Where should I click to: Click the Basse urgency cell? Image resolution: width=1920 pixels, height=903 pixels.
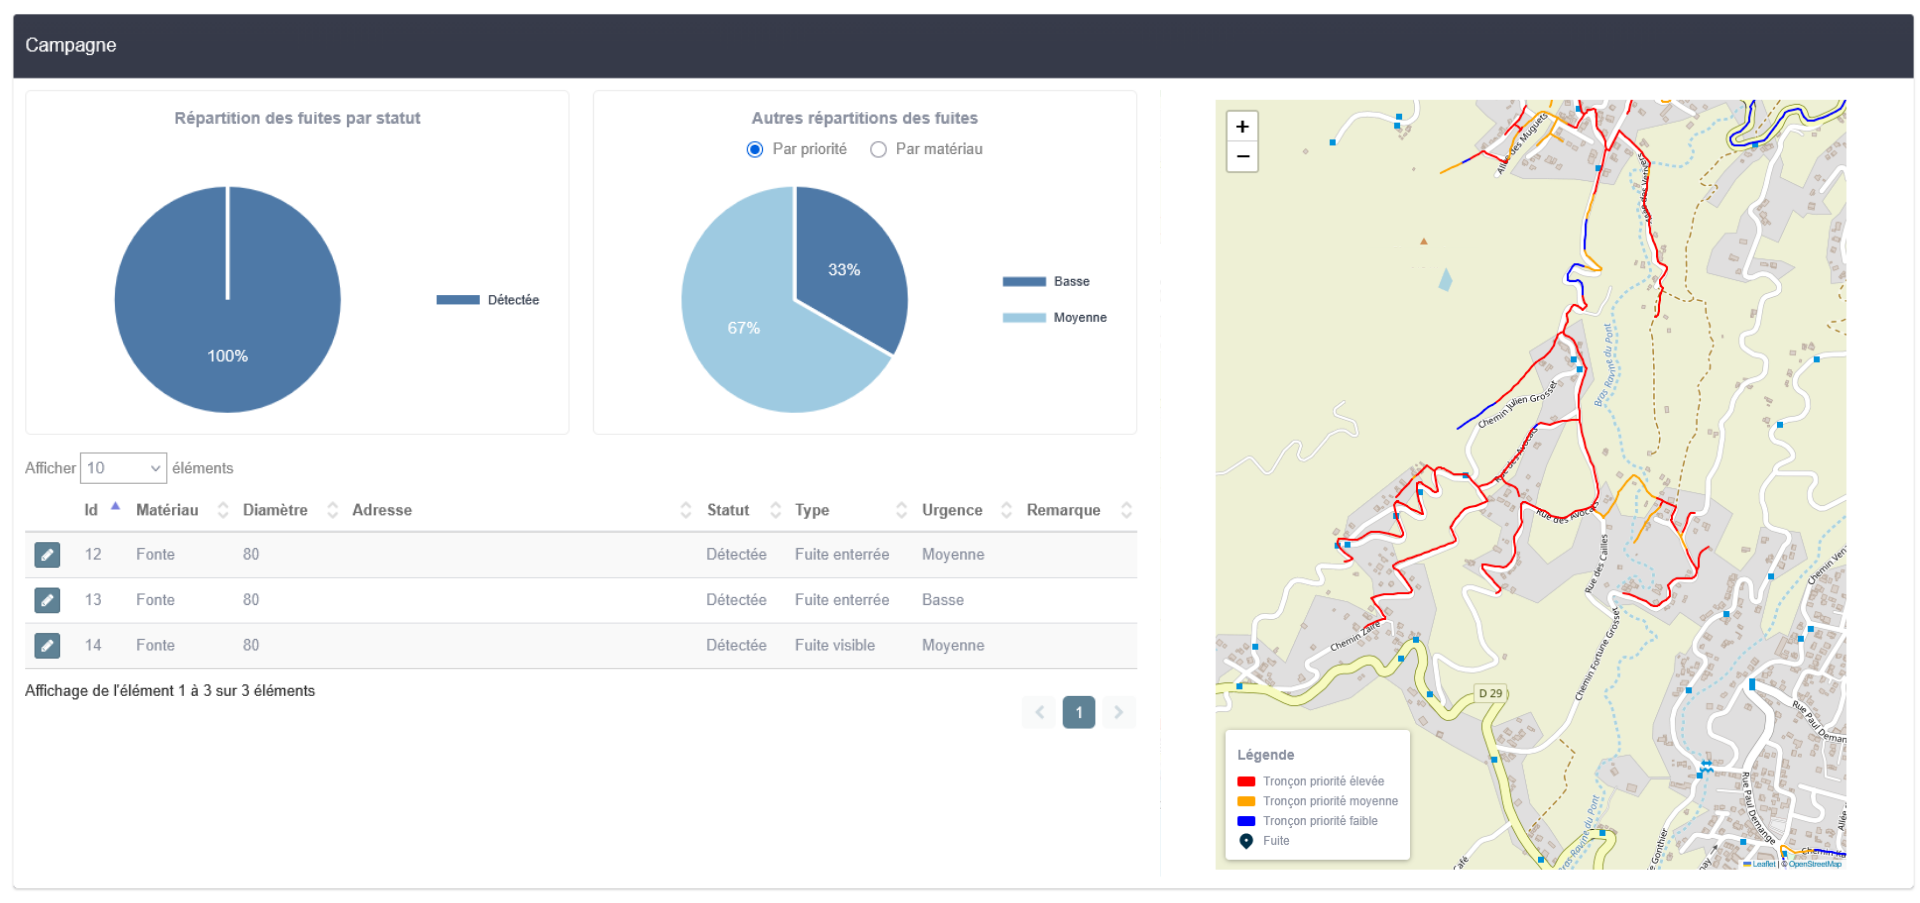[x=943, y=600]
